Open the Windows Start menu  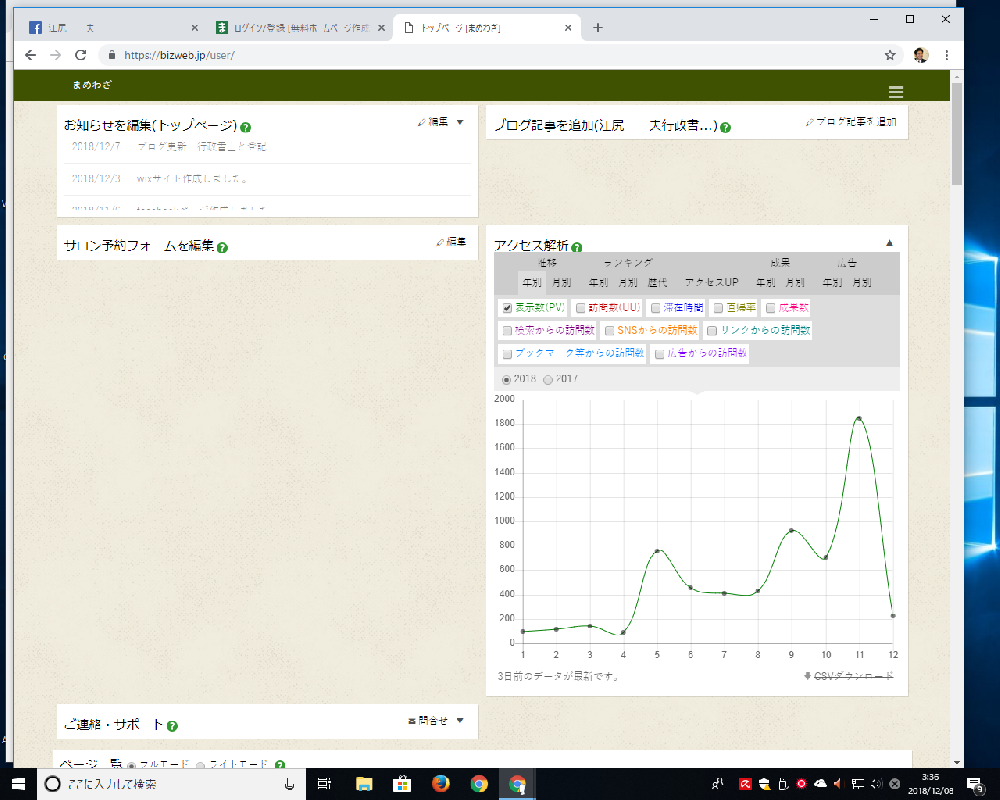pos(18,784)
